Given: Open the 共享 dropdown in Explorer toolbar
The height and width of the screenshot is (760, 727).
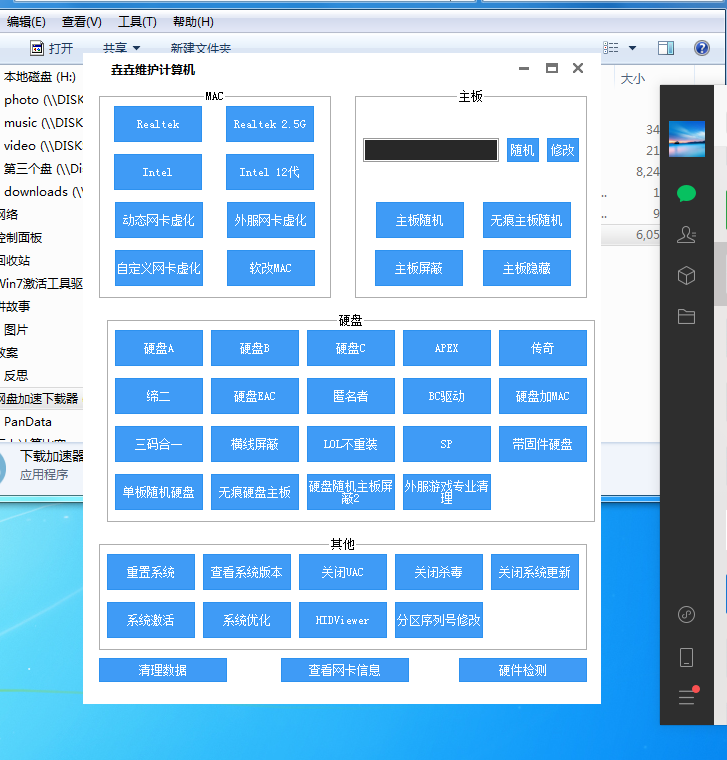Looking at the screenshot, I should click(x=122, y=48).
